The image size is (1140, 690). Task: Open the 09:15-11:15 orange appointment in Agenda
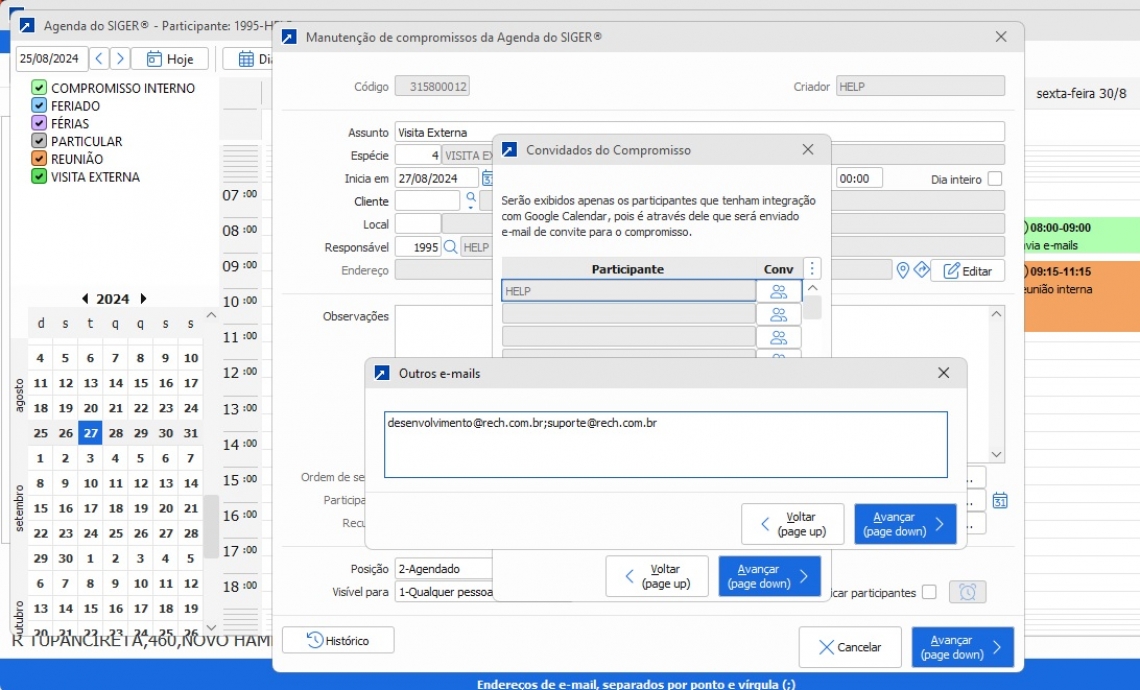click(x=1082, y=297)
